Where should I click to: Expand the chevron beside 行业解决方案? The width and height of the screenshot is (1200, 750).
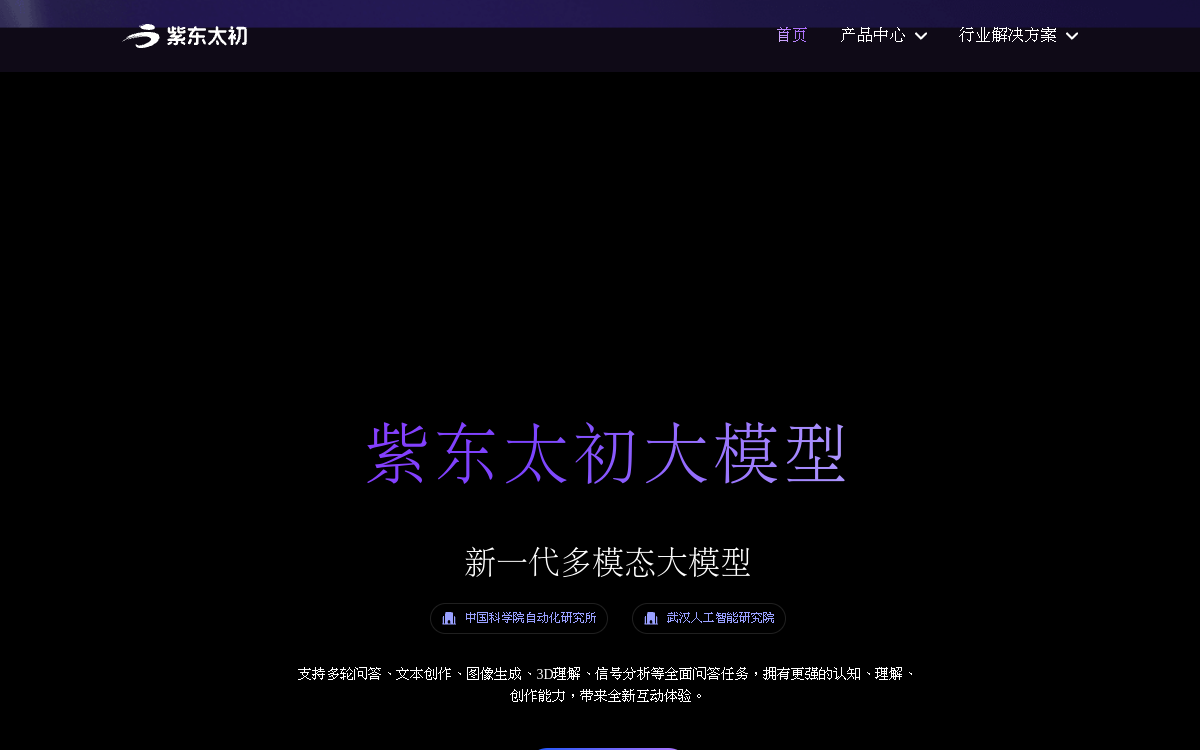tap(1072, 36)
